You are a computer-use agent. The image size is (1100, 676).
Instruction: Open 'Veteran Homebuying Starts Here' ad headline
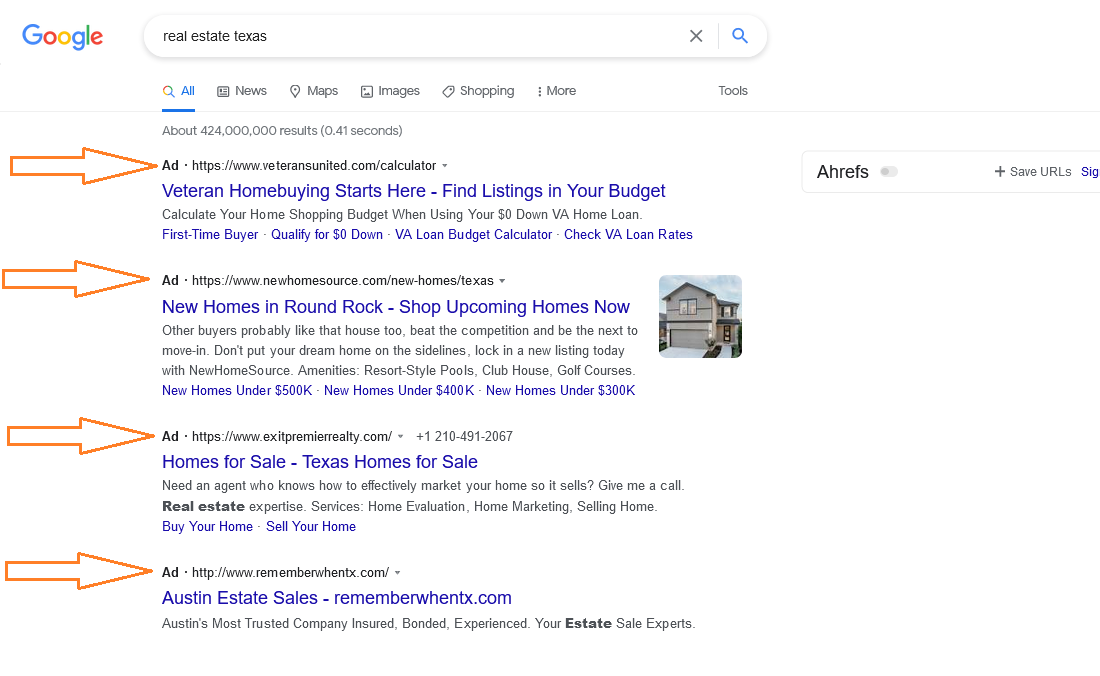pos(413,191)
